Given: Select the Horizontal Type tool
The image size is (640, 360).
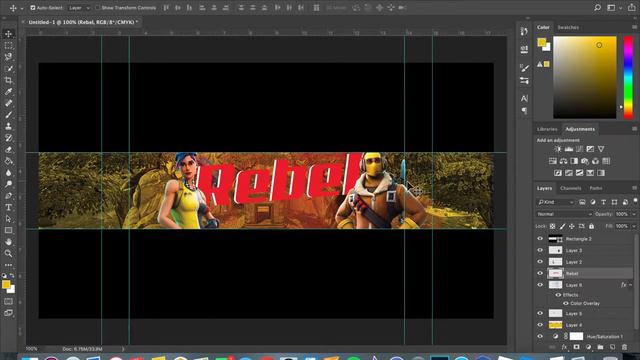Looking at the screenshot, I should point(8,207).
